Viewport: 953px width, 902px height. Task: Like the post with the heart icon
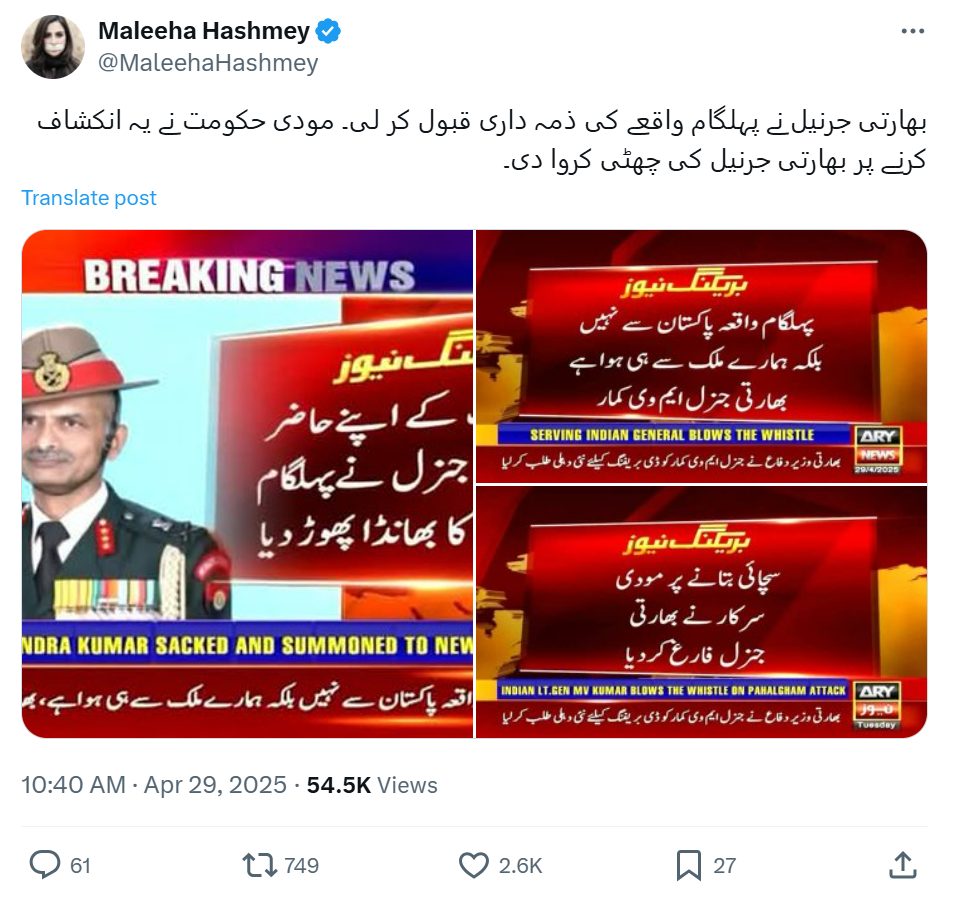[473, 865]
